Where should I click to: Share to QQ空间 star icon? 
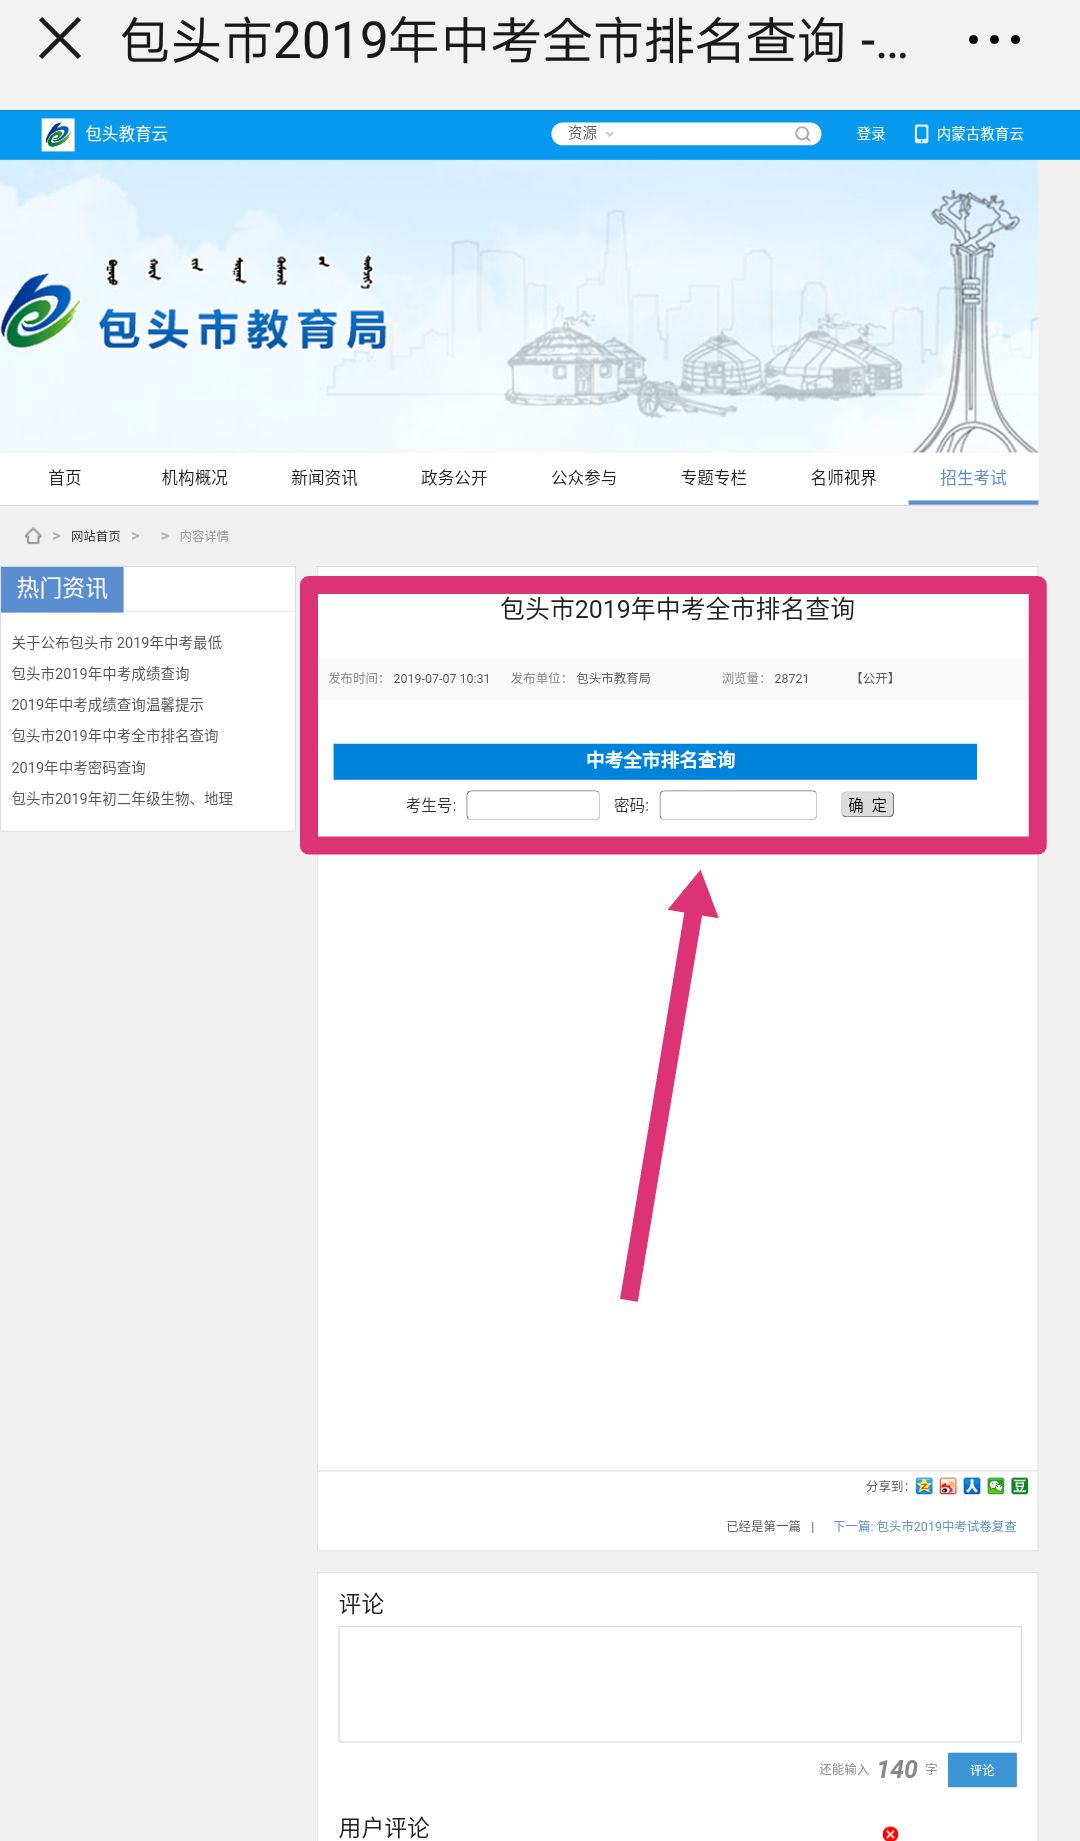pyautogui.click(x=924, y=1486)
